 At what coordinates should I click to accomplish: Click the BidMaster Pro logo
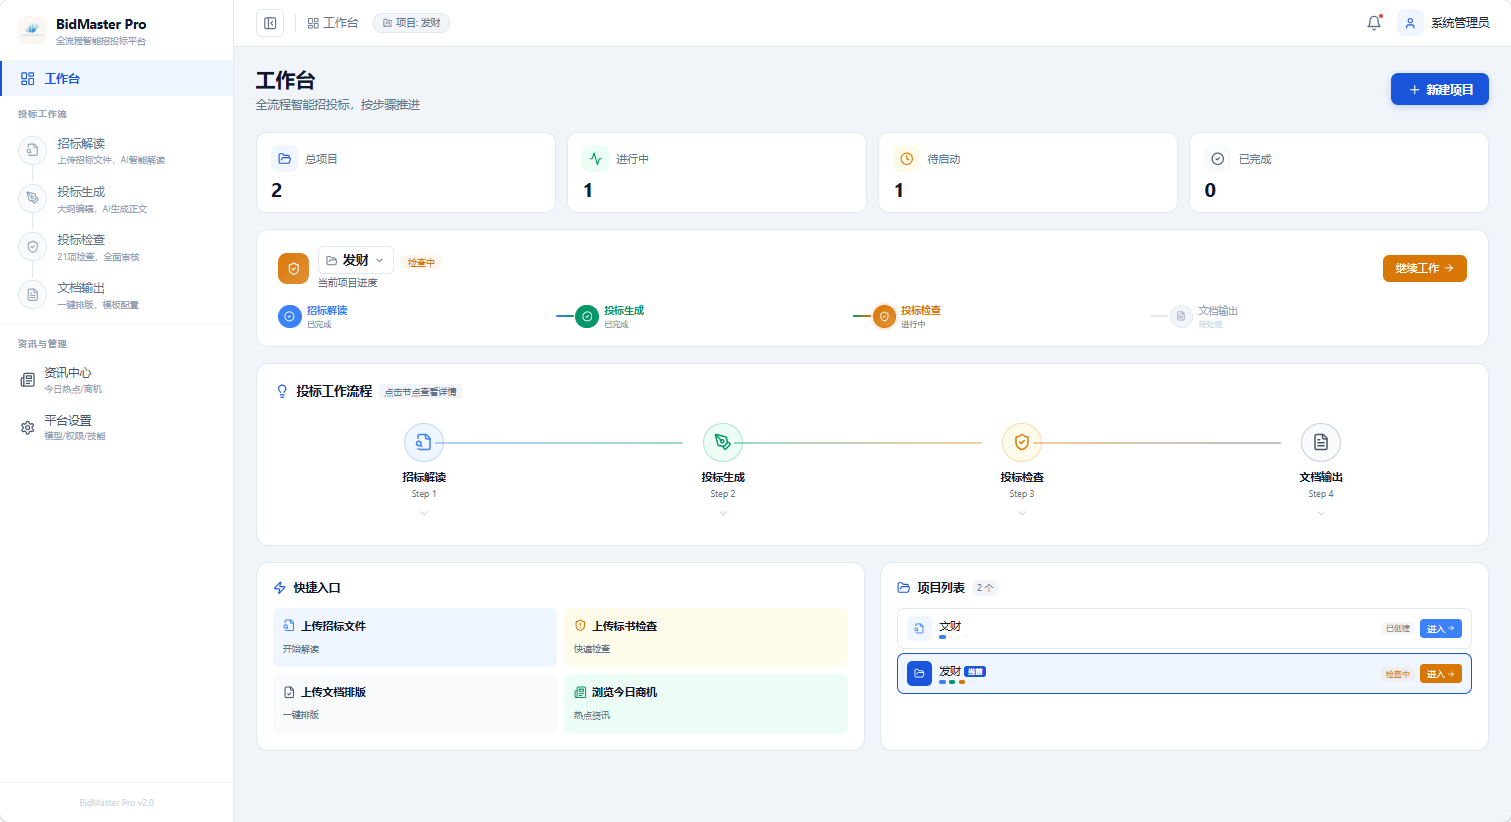pyautogui.click(x=32, y=30)
